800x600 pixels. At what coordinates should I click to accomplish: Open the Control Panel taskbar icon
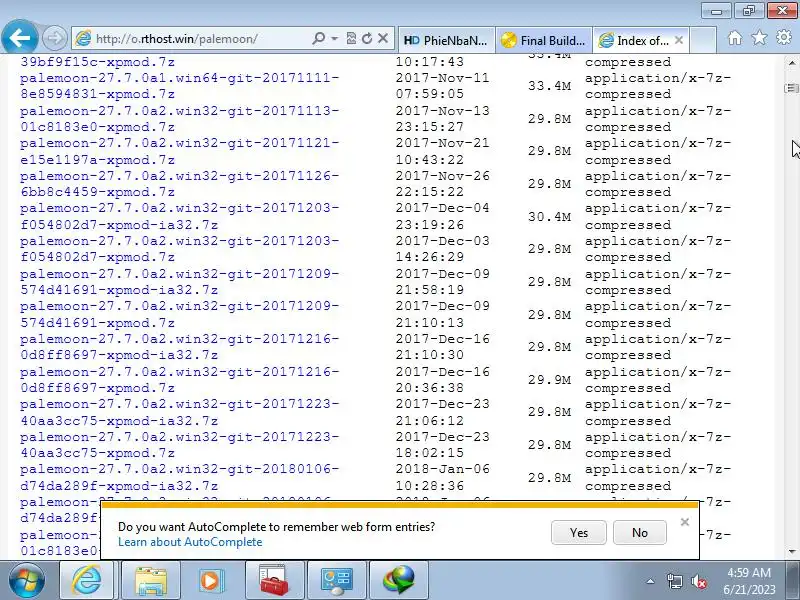tap(336, 580)
